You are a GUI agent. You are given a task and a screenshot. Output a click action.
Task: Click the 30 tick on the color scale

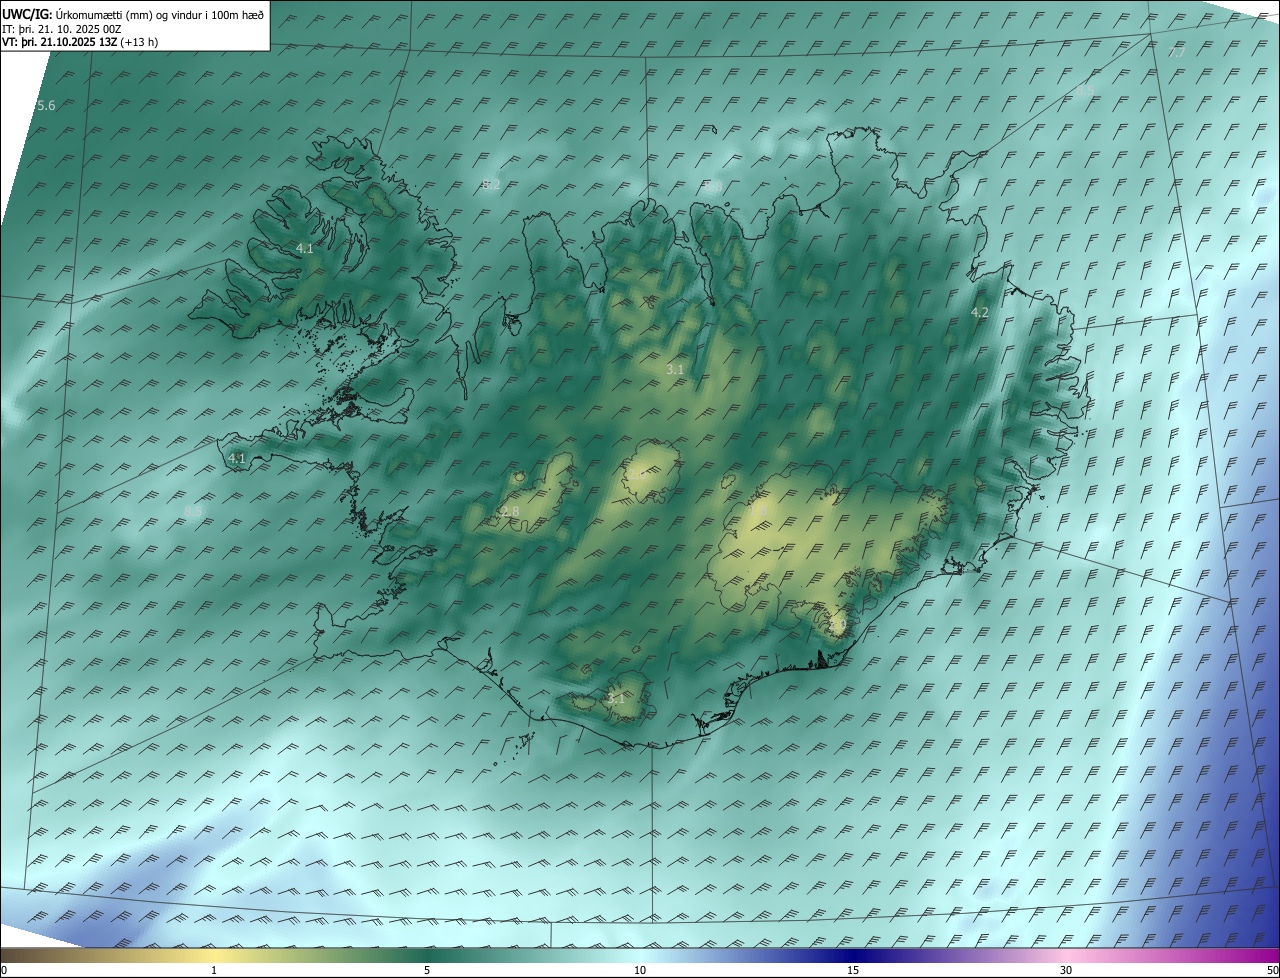(x=1066, y=970)
